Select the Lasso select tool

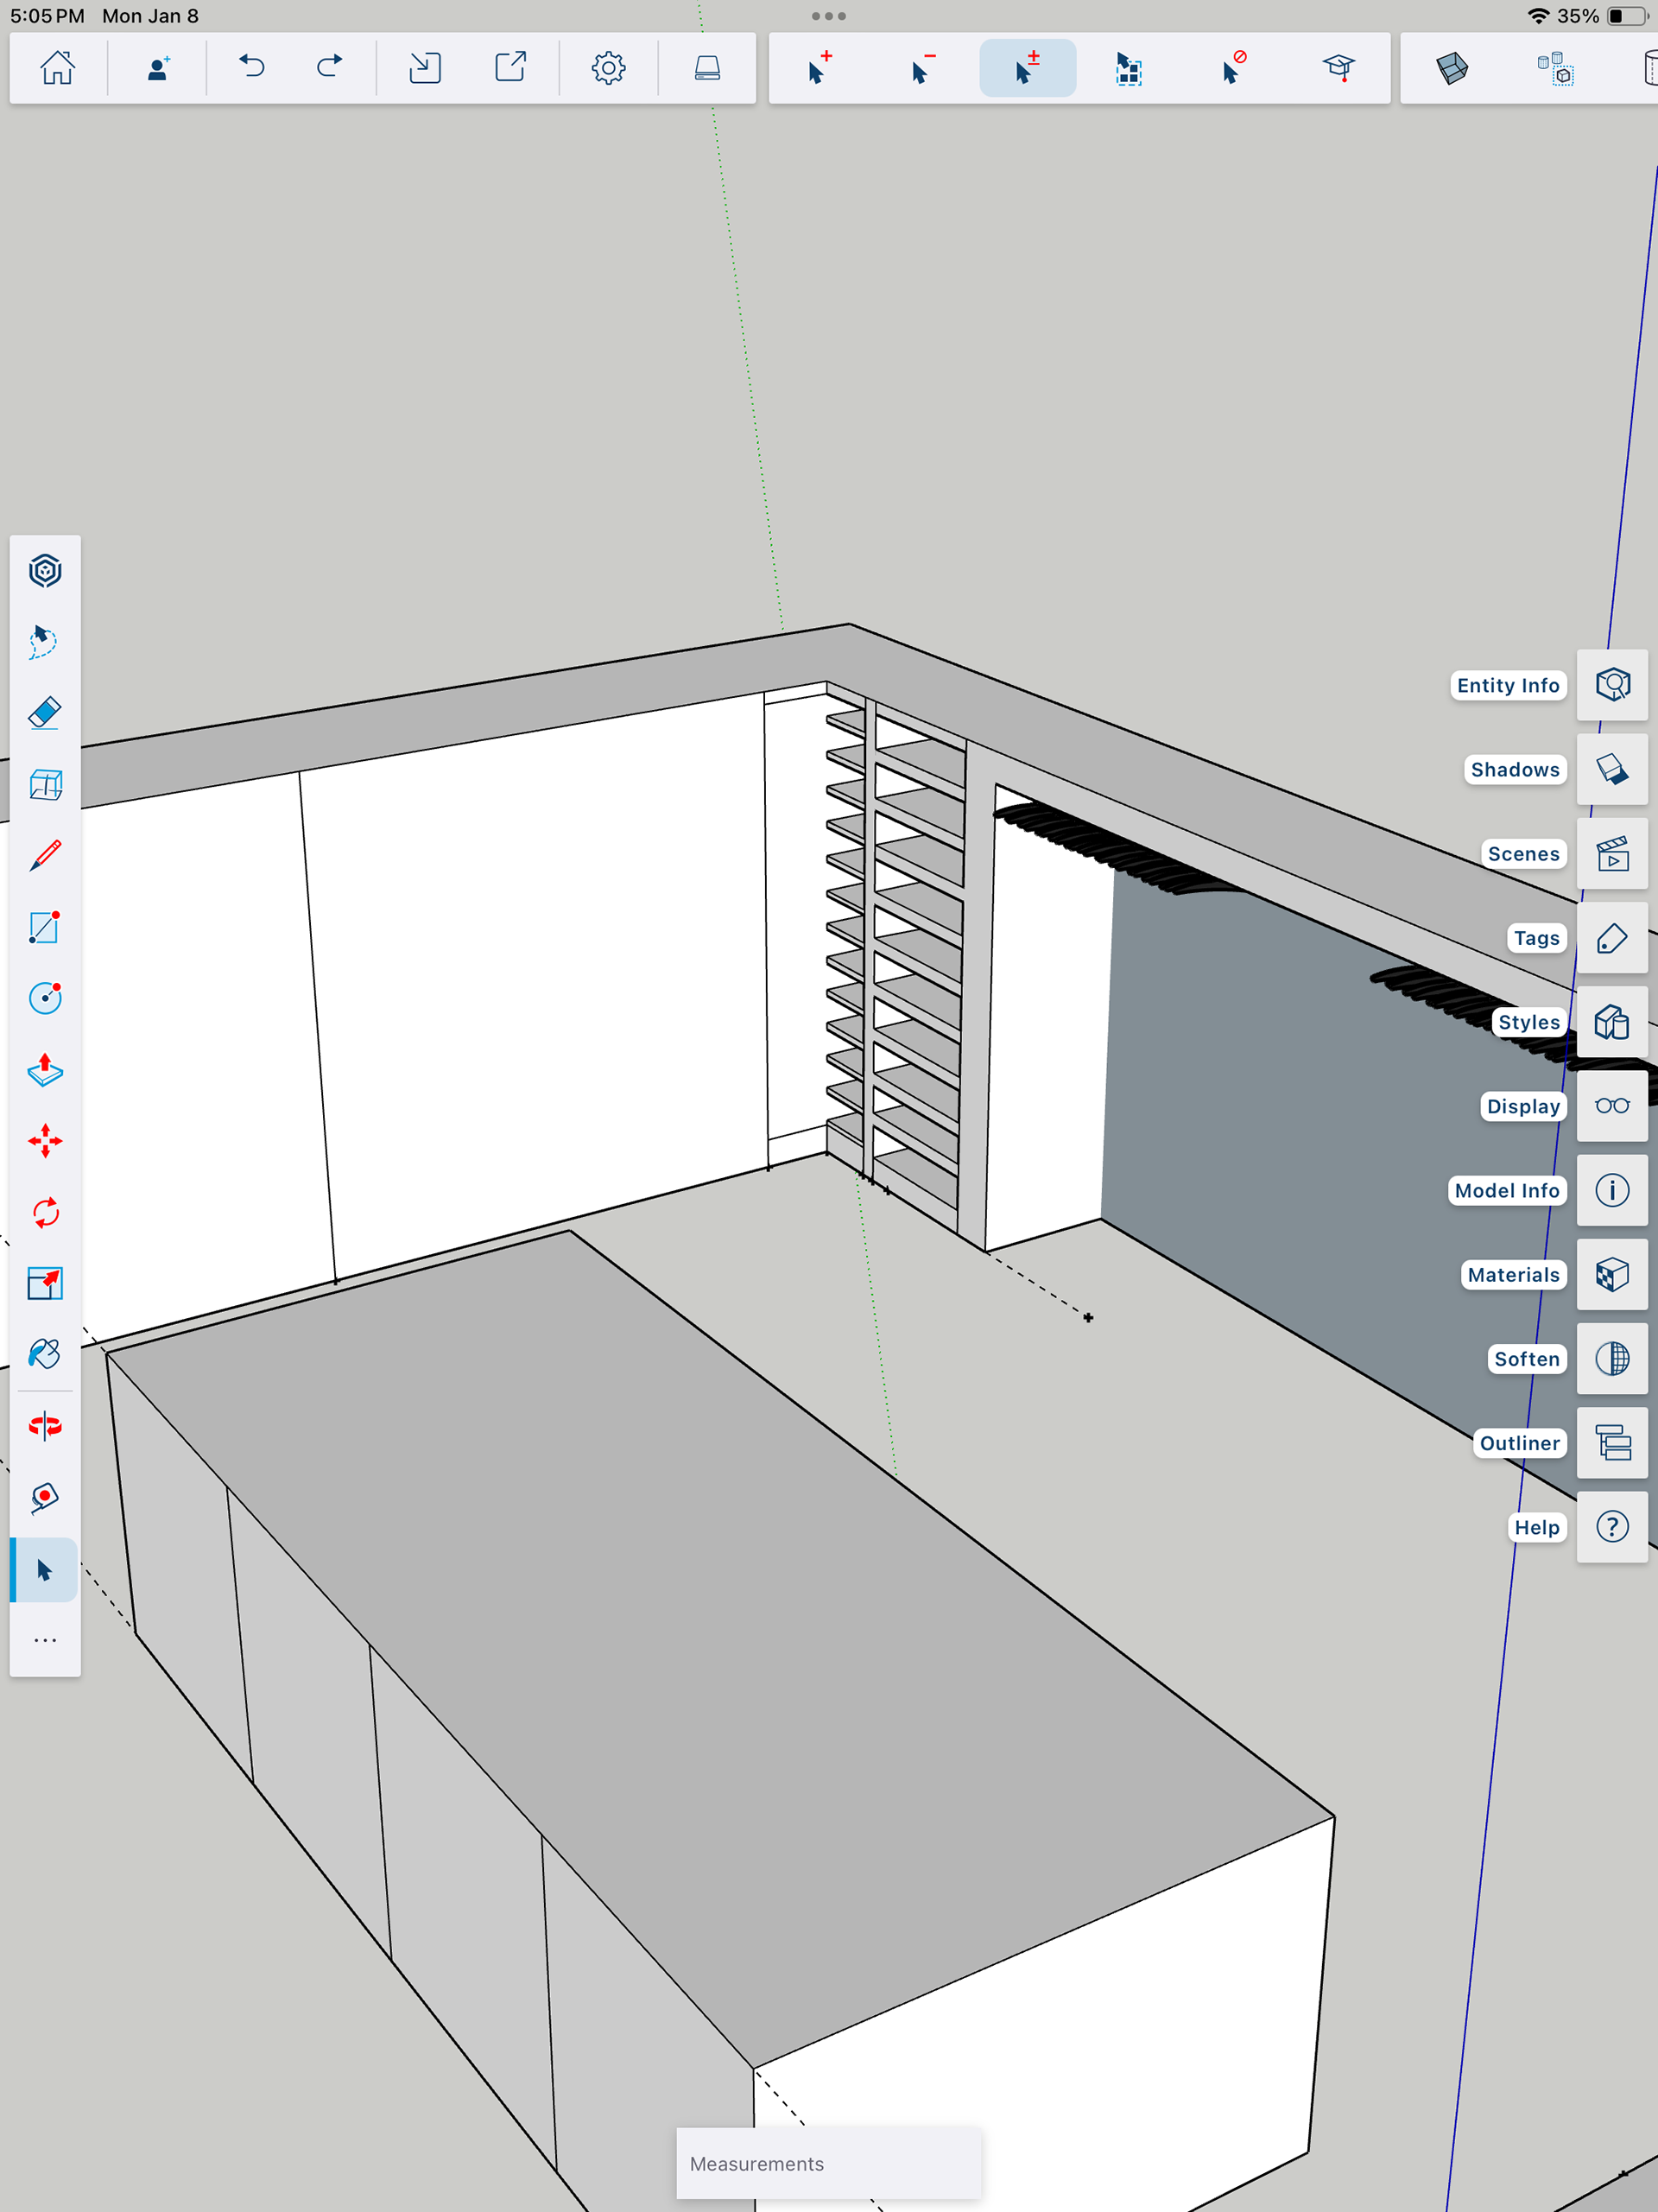click(x=45, y=641)
